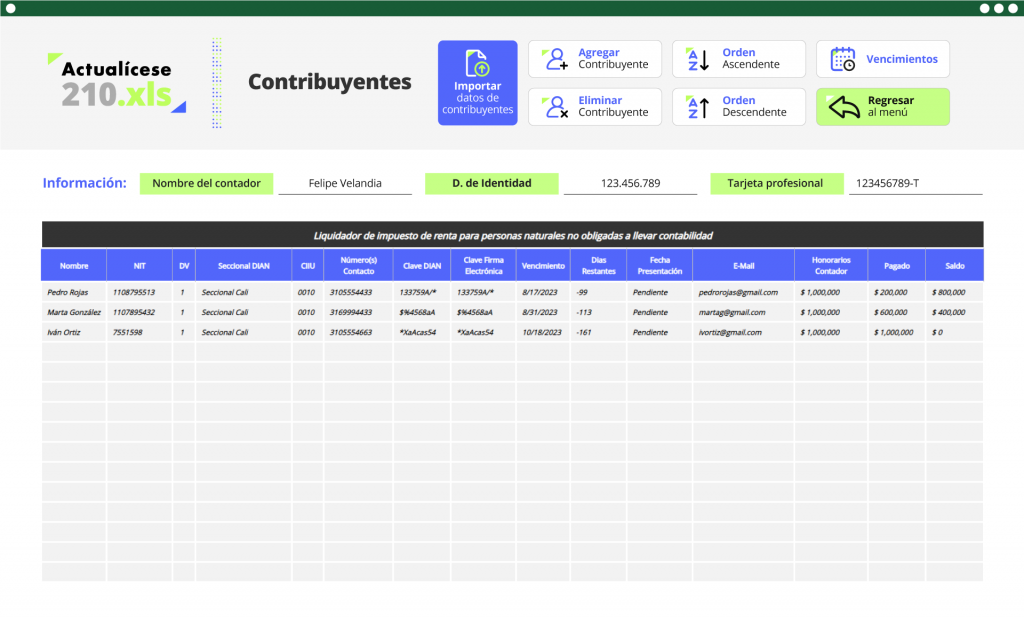The height and width of the screenshot is (617, 1024).
Task: Click the Importar datos de contribuyentes upload icon
Action: [477, 63]
